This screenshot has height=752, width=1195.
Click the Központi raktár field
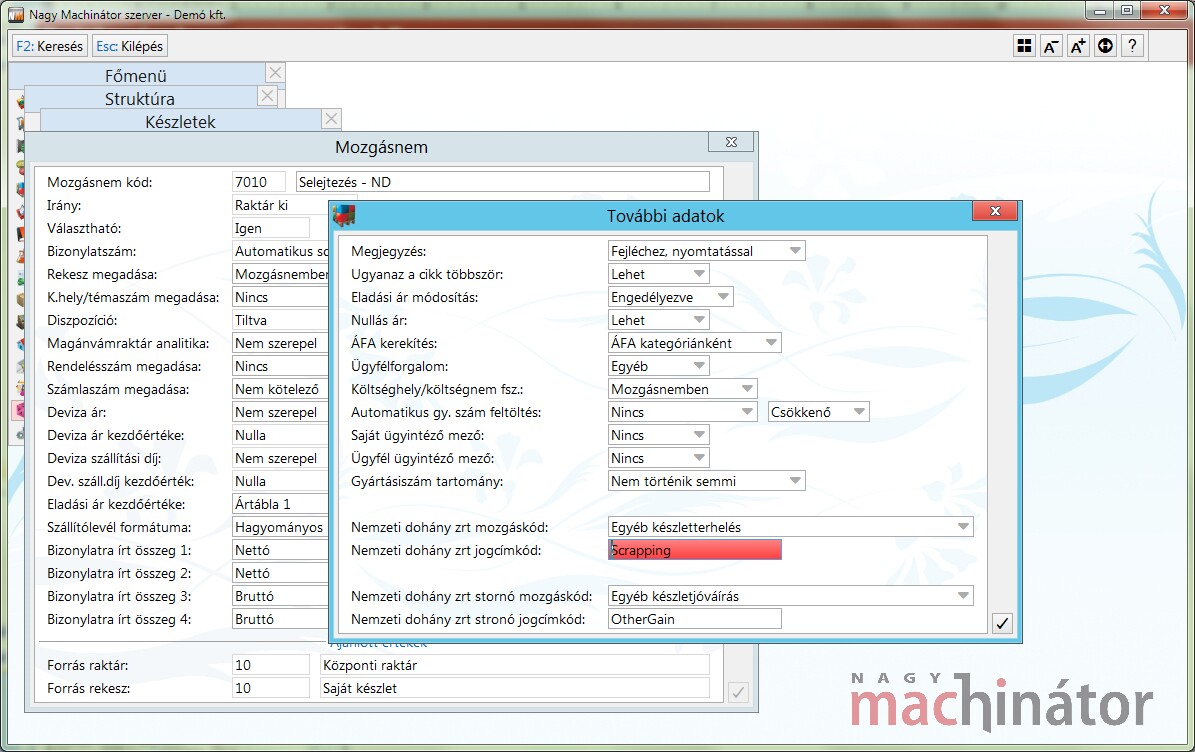click(514, 665)
